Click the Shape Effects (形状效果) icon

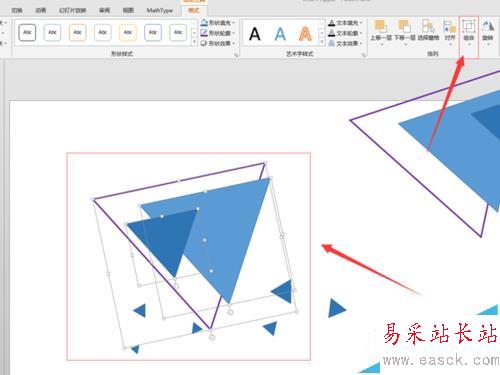[x=204, y=43]
